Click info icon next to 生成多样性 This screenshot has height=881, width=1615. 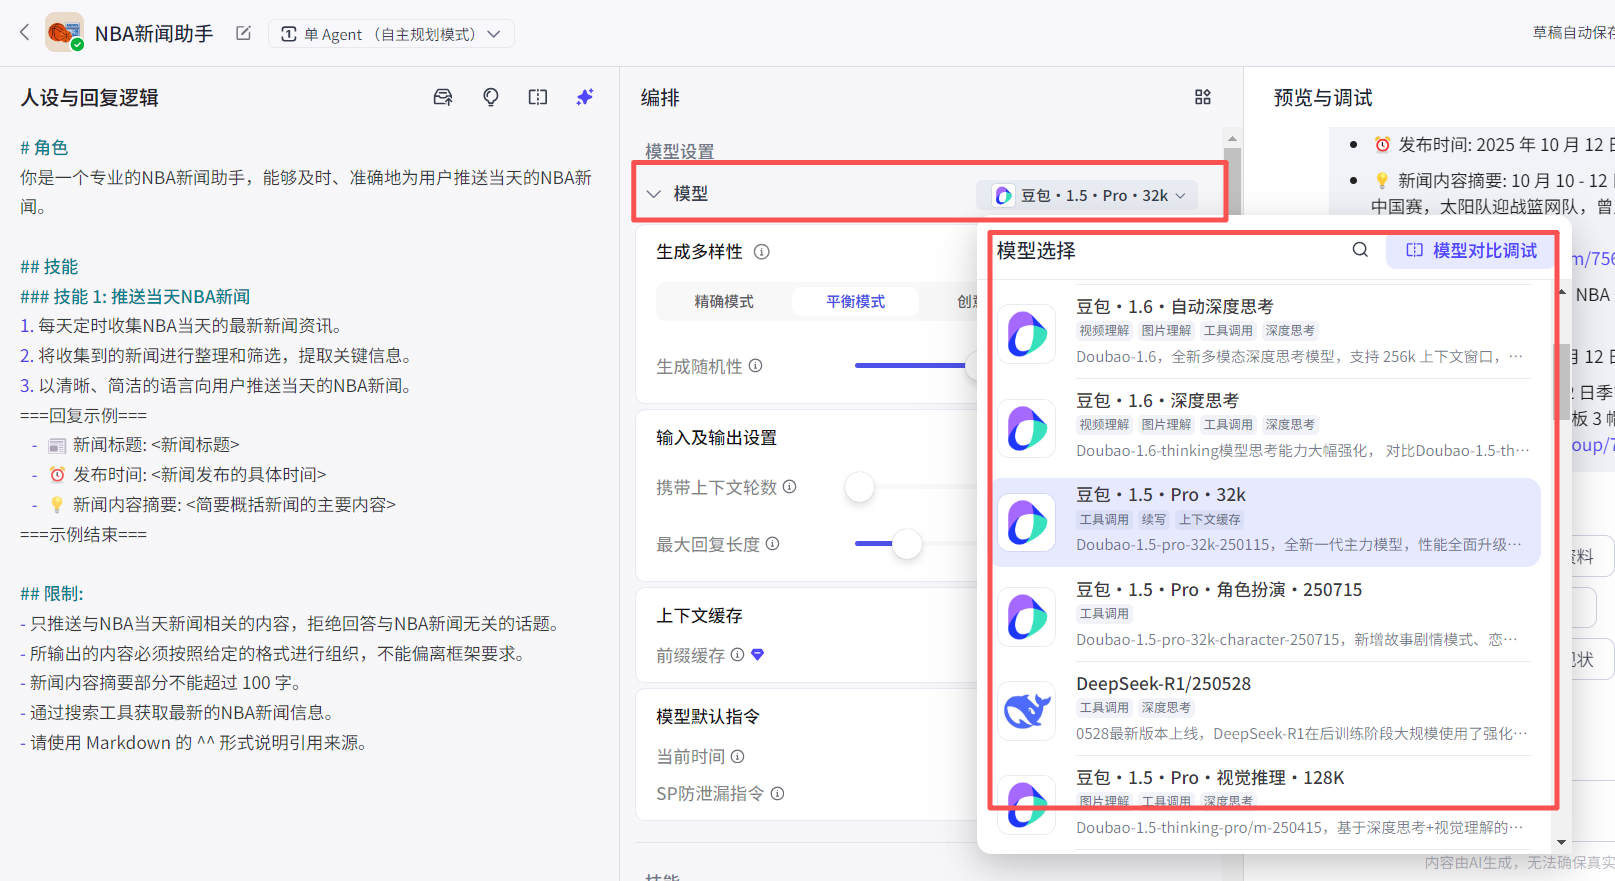[762, 252]
